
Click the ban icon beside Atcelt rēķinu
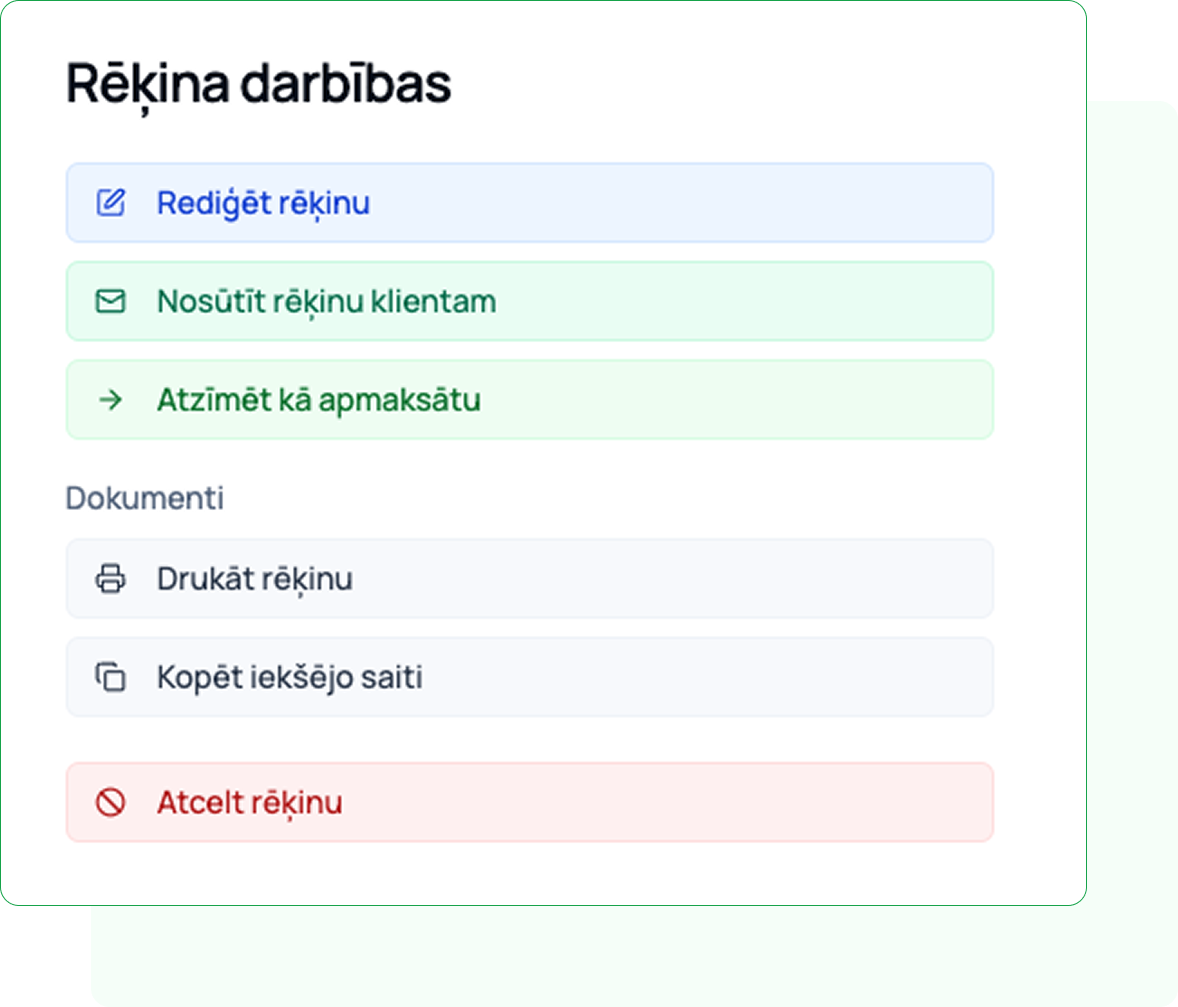pyautogui.click(x=110, y=803)
